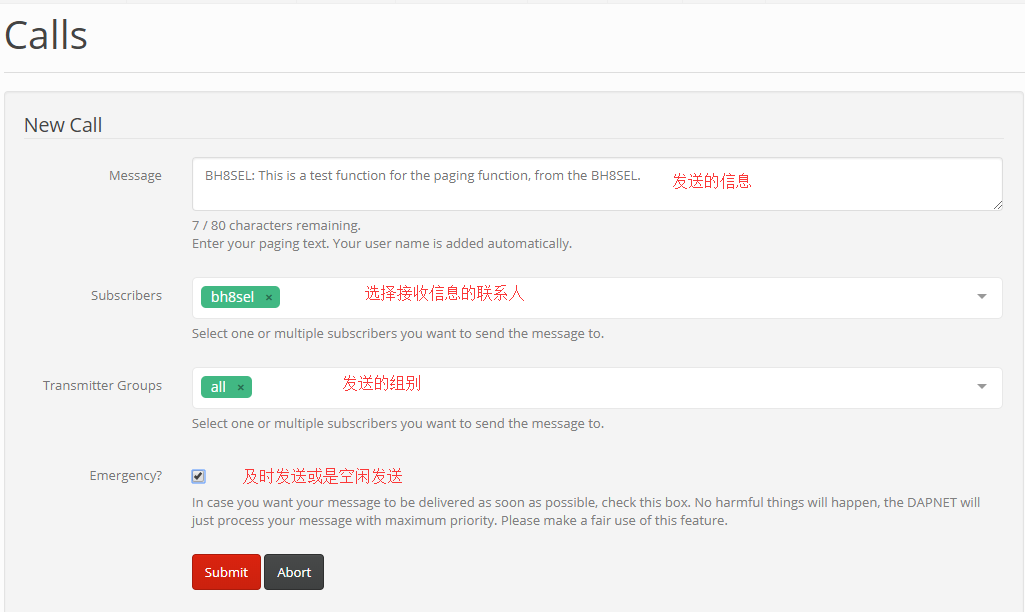Click the 'Calls' page heading
This screenshot has width=1025, height=612.
tap(46, 36)
